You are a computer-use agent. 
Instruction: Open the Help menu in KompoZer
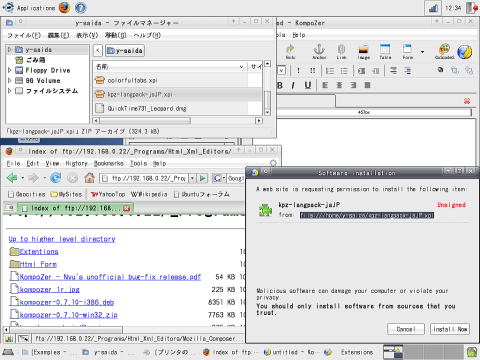tap(299, 35)
